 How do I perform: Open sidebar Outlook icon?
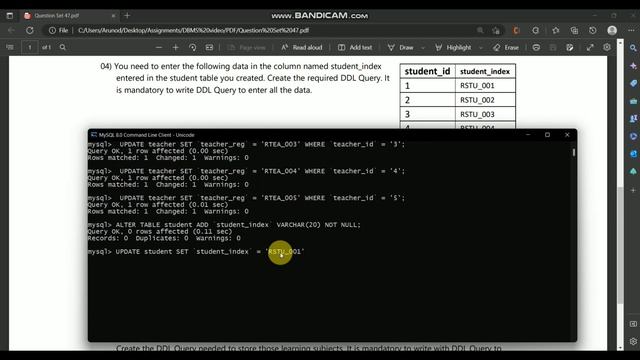click(633, 153)
